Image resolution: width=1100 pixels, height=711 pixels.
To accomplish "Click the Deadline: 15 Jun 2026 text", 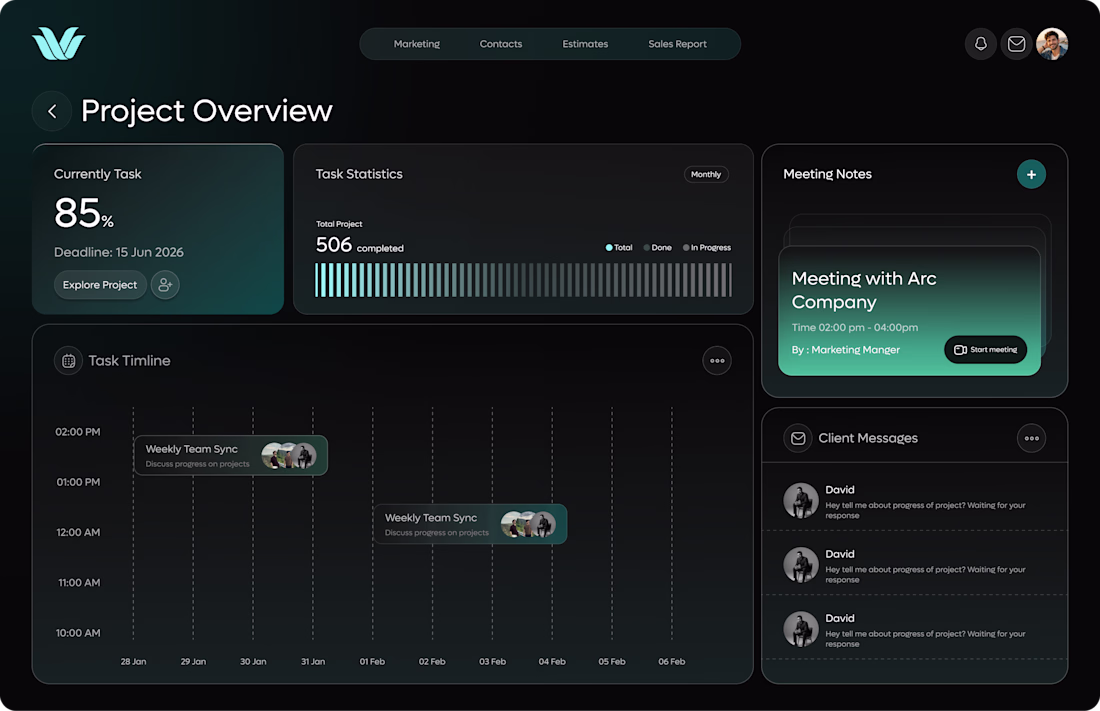I will [x=119, y=252].
